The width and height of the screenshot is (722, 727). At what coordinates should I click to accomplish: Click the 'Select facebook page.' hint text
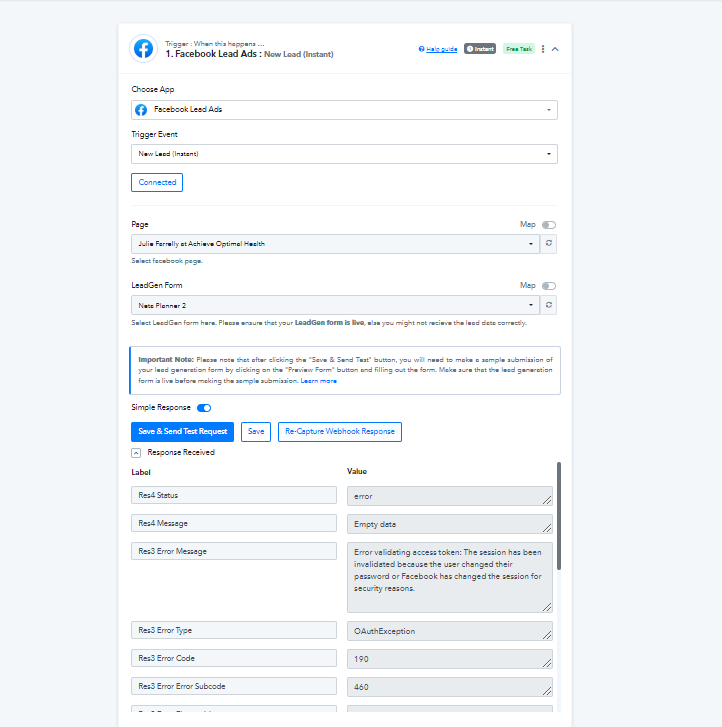167,261
